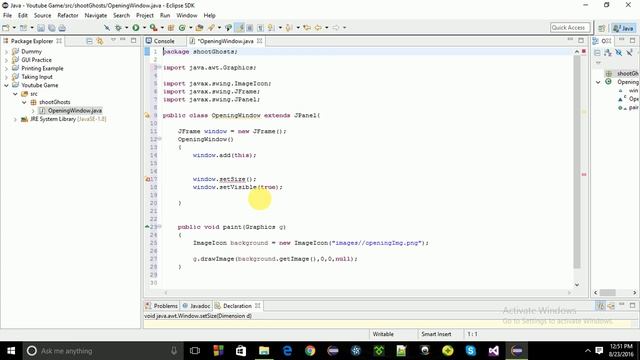
Task: Open the dropdown next to New Class icon
Action: (190, 28)
